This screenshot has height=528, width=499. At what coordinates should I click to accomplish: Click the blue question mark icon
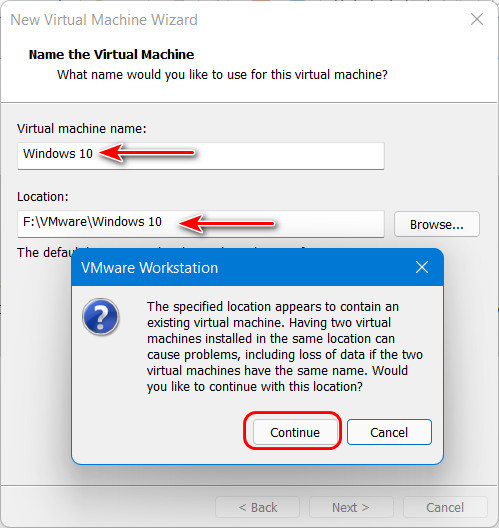[x=100, y=317]
